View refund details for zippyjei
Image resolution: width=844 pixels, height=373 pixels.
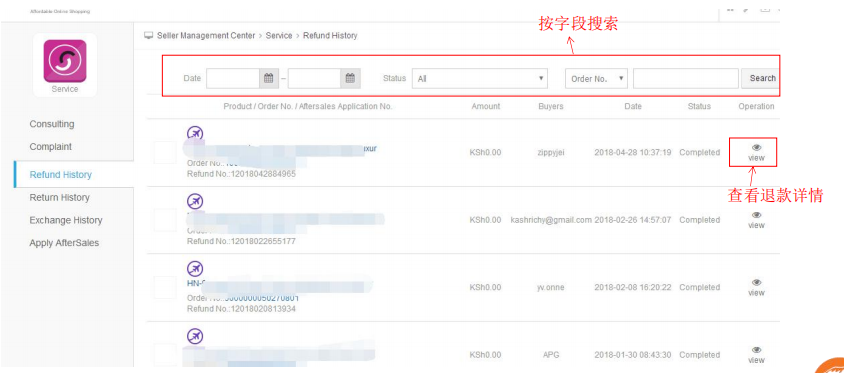(x=756, y=152)
